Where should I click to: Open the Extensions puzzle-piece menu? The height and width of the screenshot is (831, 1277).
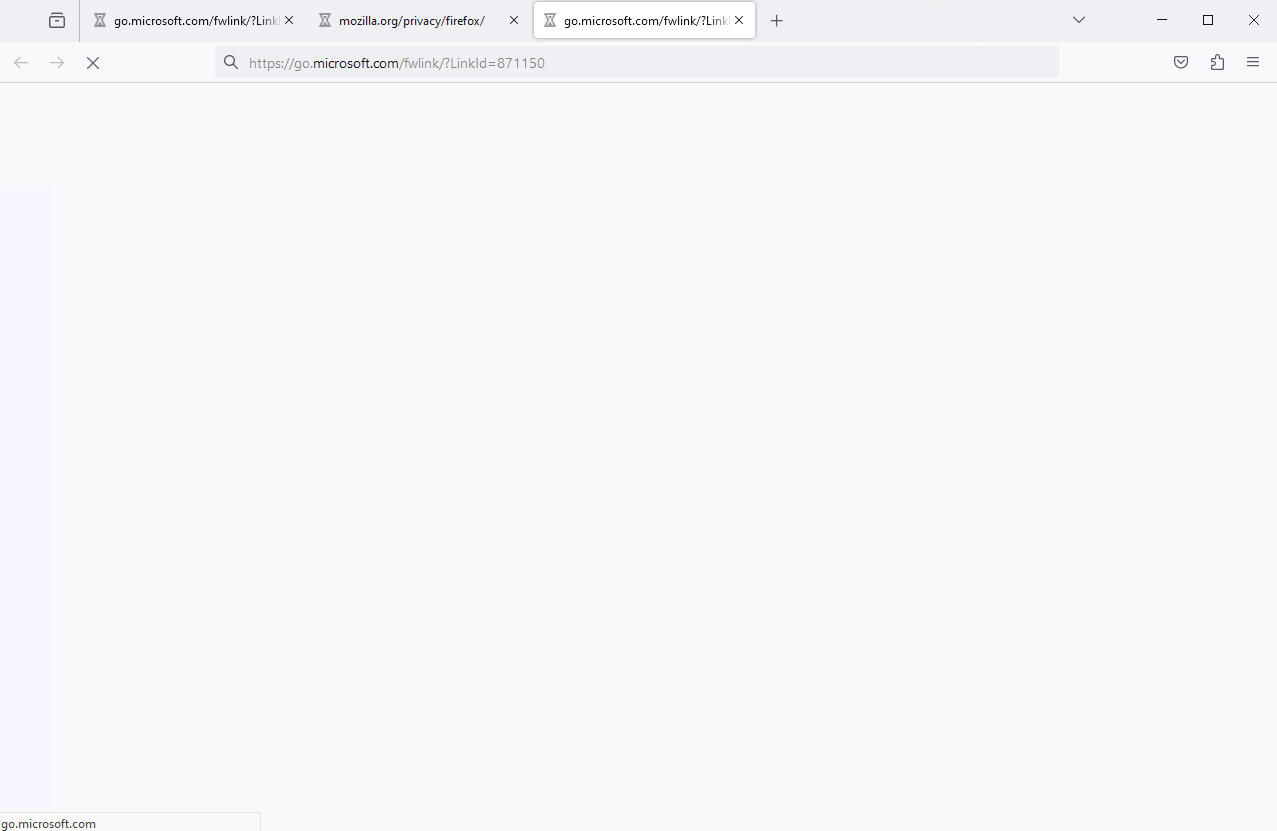(x=1217, y=63)
